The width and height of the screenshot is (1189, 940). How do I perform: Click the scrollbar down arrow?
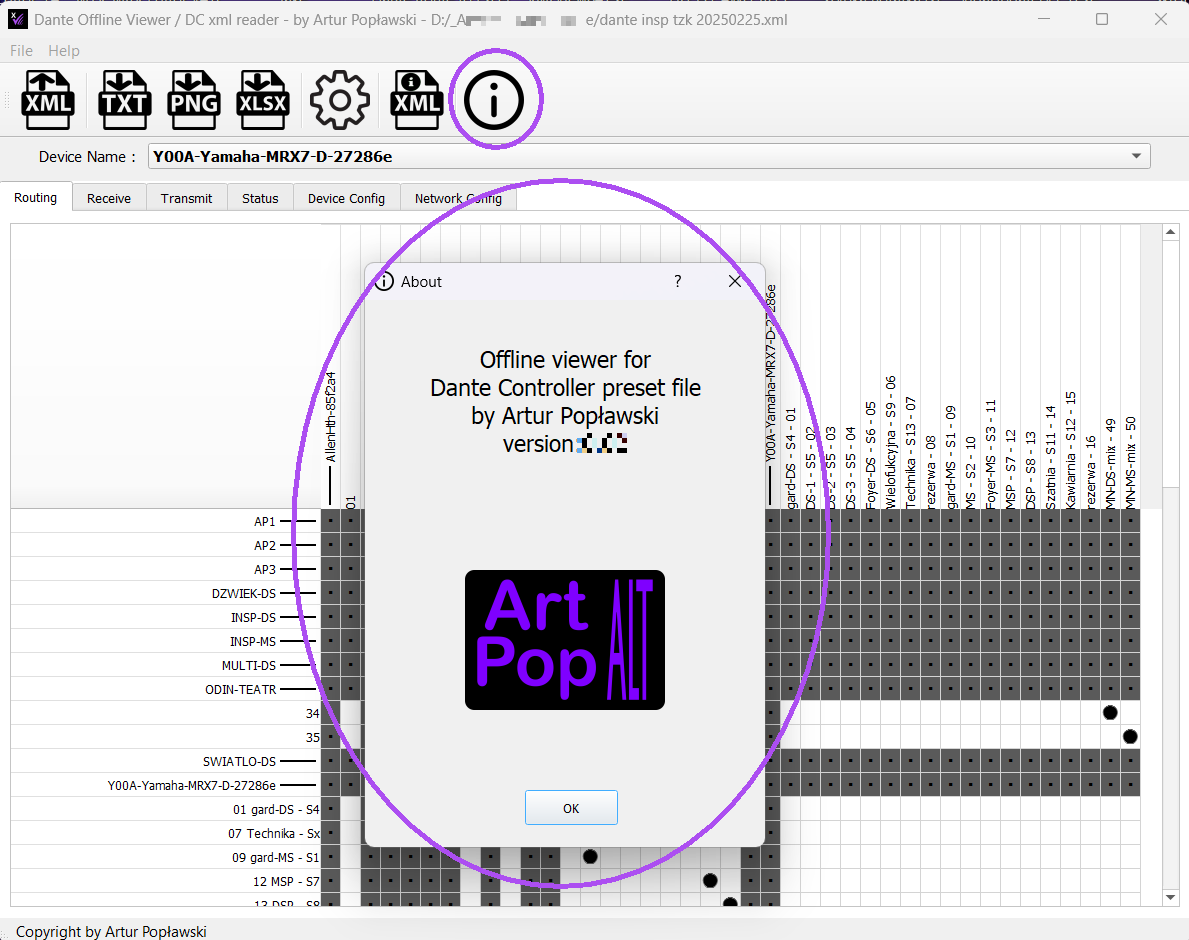point(1171,898)
